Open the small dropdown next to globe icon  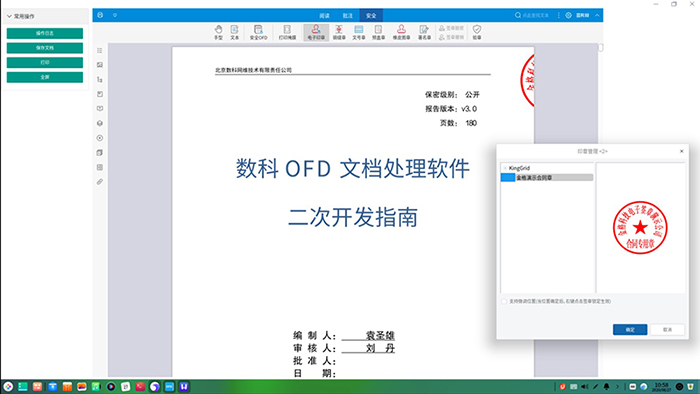115,15
